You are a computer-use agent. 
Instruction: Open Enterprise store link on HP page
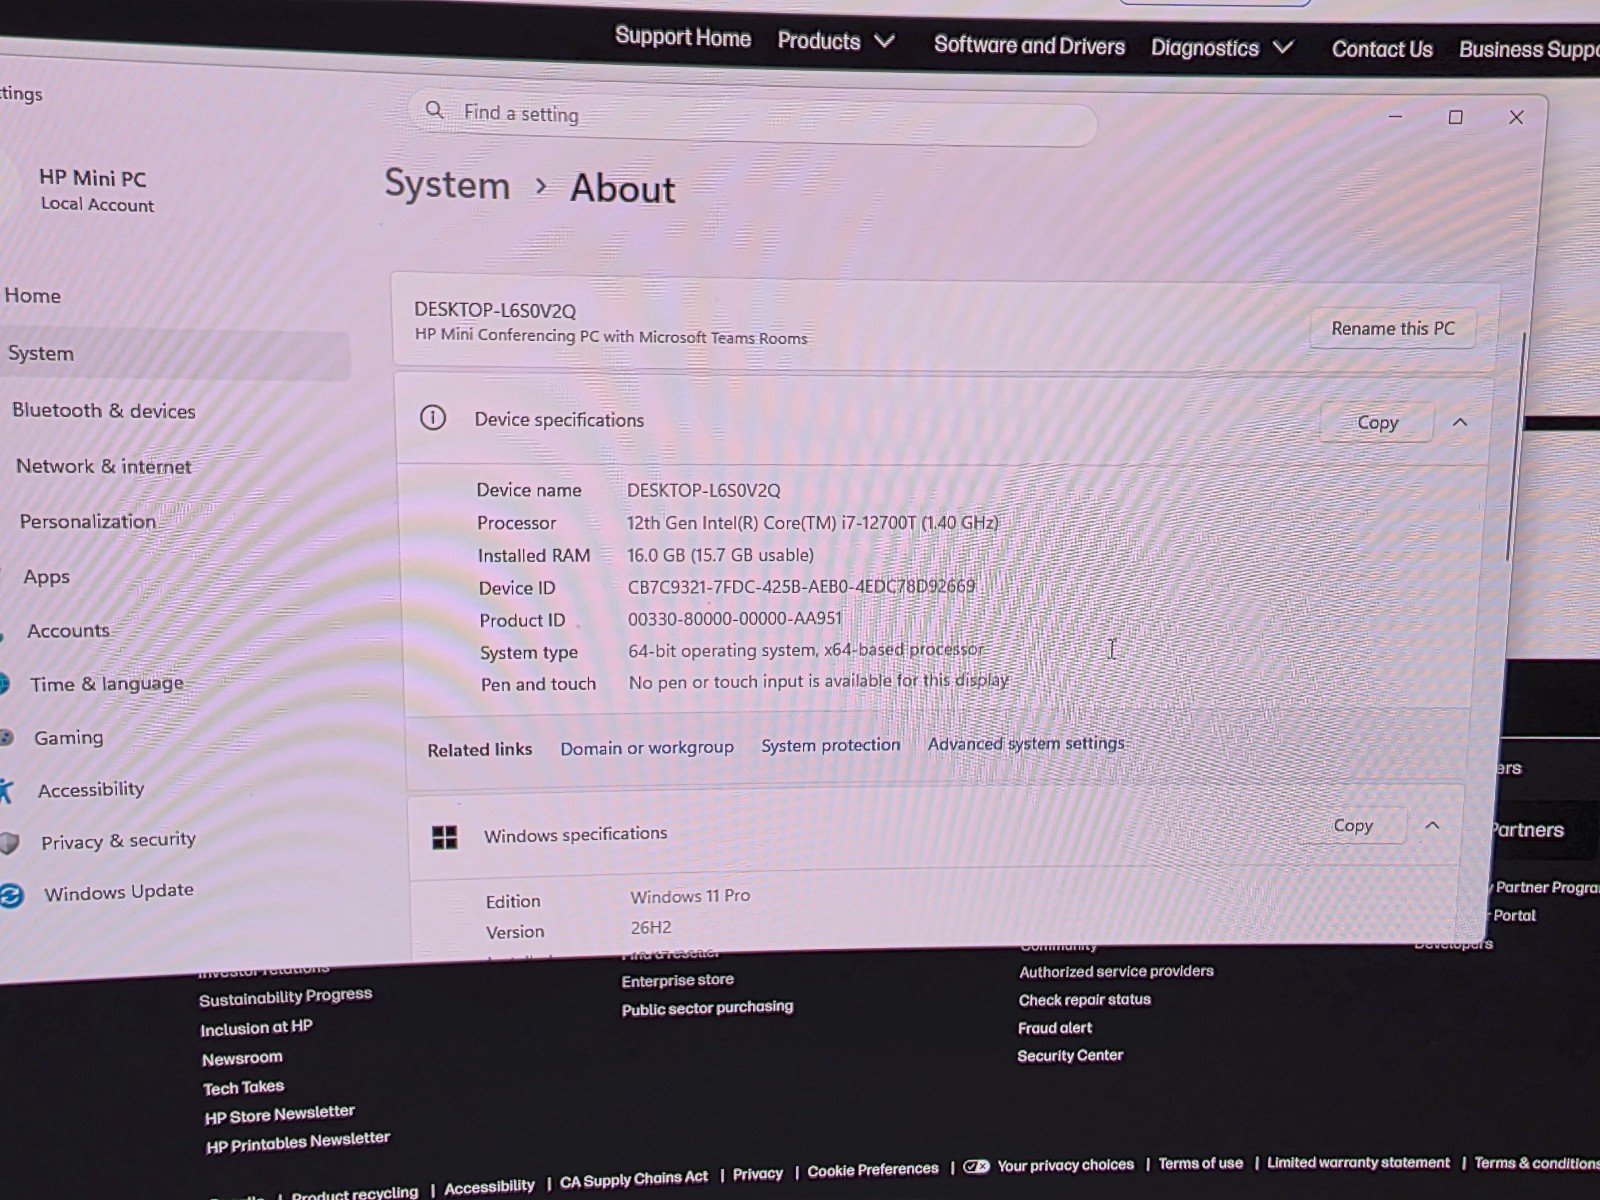pos(677,981)
